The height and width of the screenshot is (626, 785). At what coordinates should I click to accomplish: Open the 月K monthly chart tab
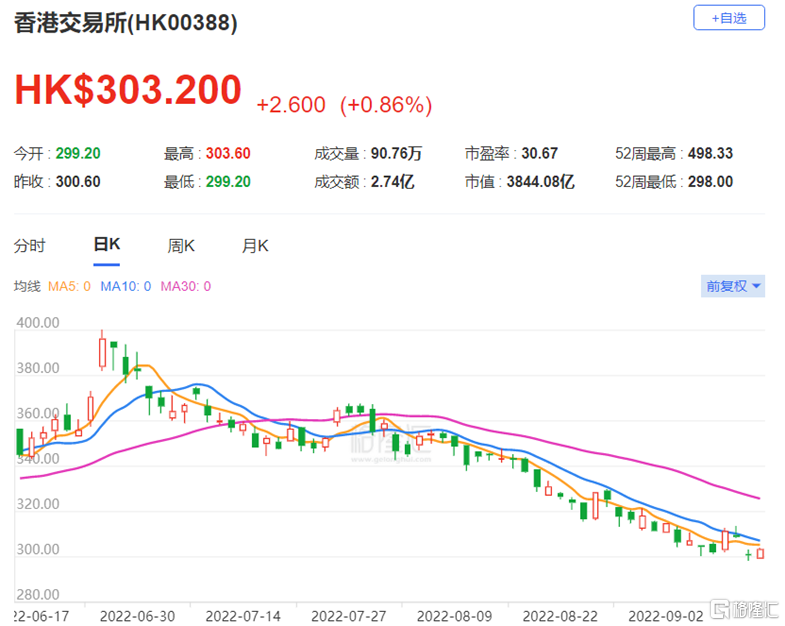click(x=255, y=246)
